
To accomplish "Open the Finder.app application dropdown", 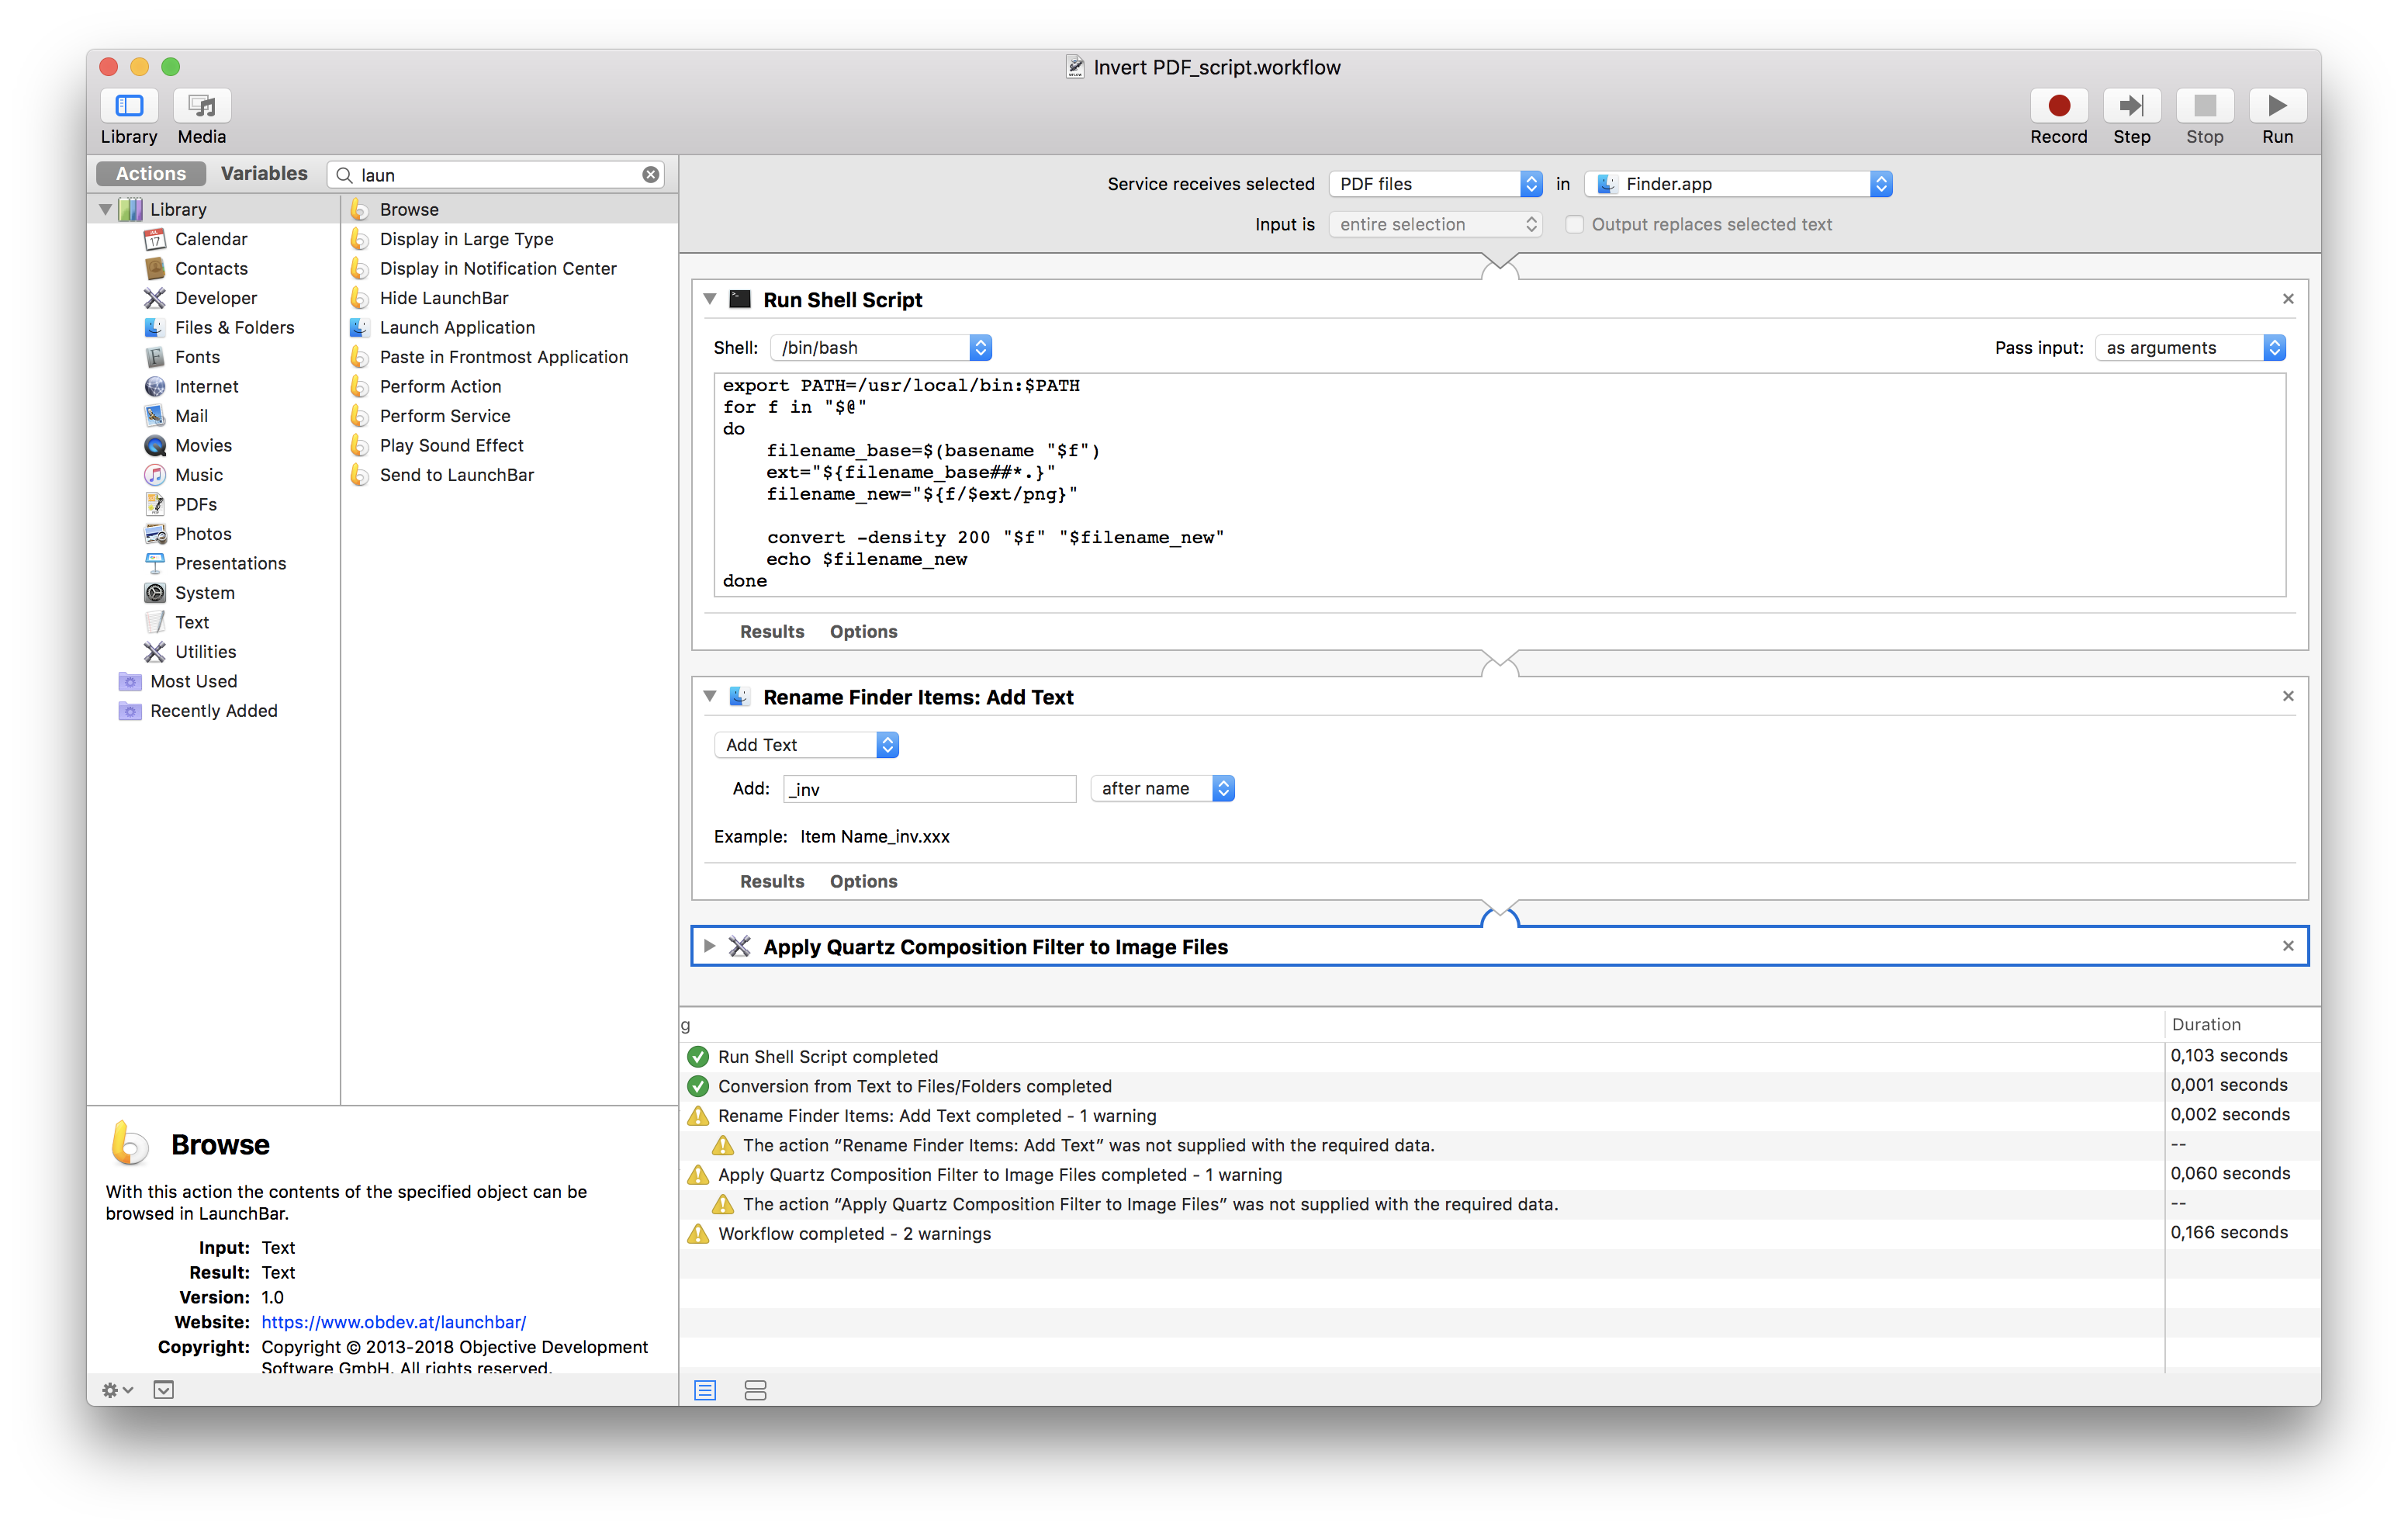I will (x=1739, y=184).
